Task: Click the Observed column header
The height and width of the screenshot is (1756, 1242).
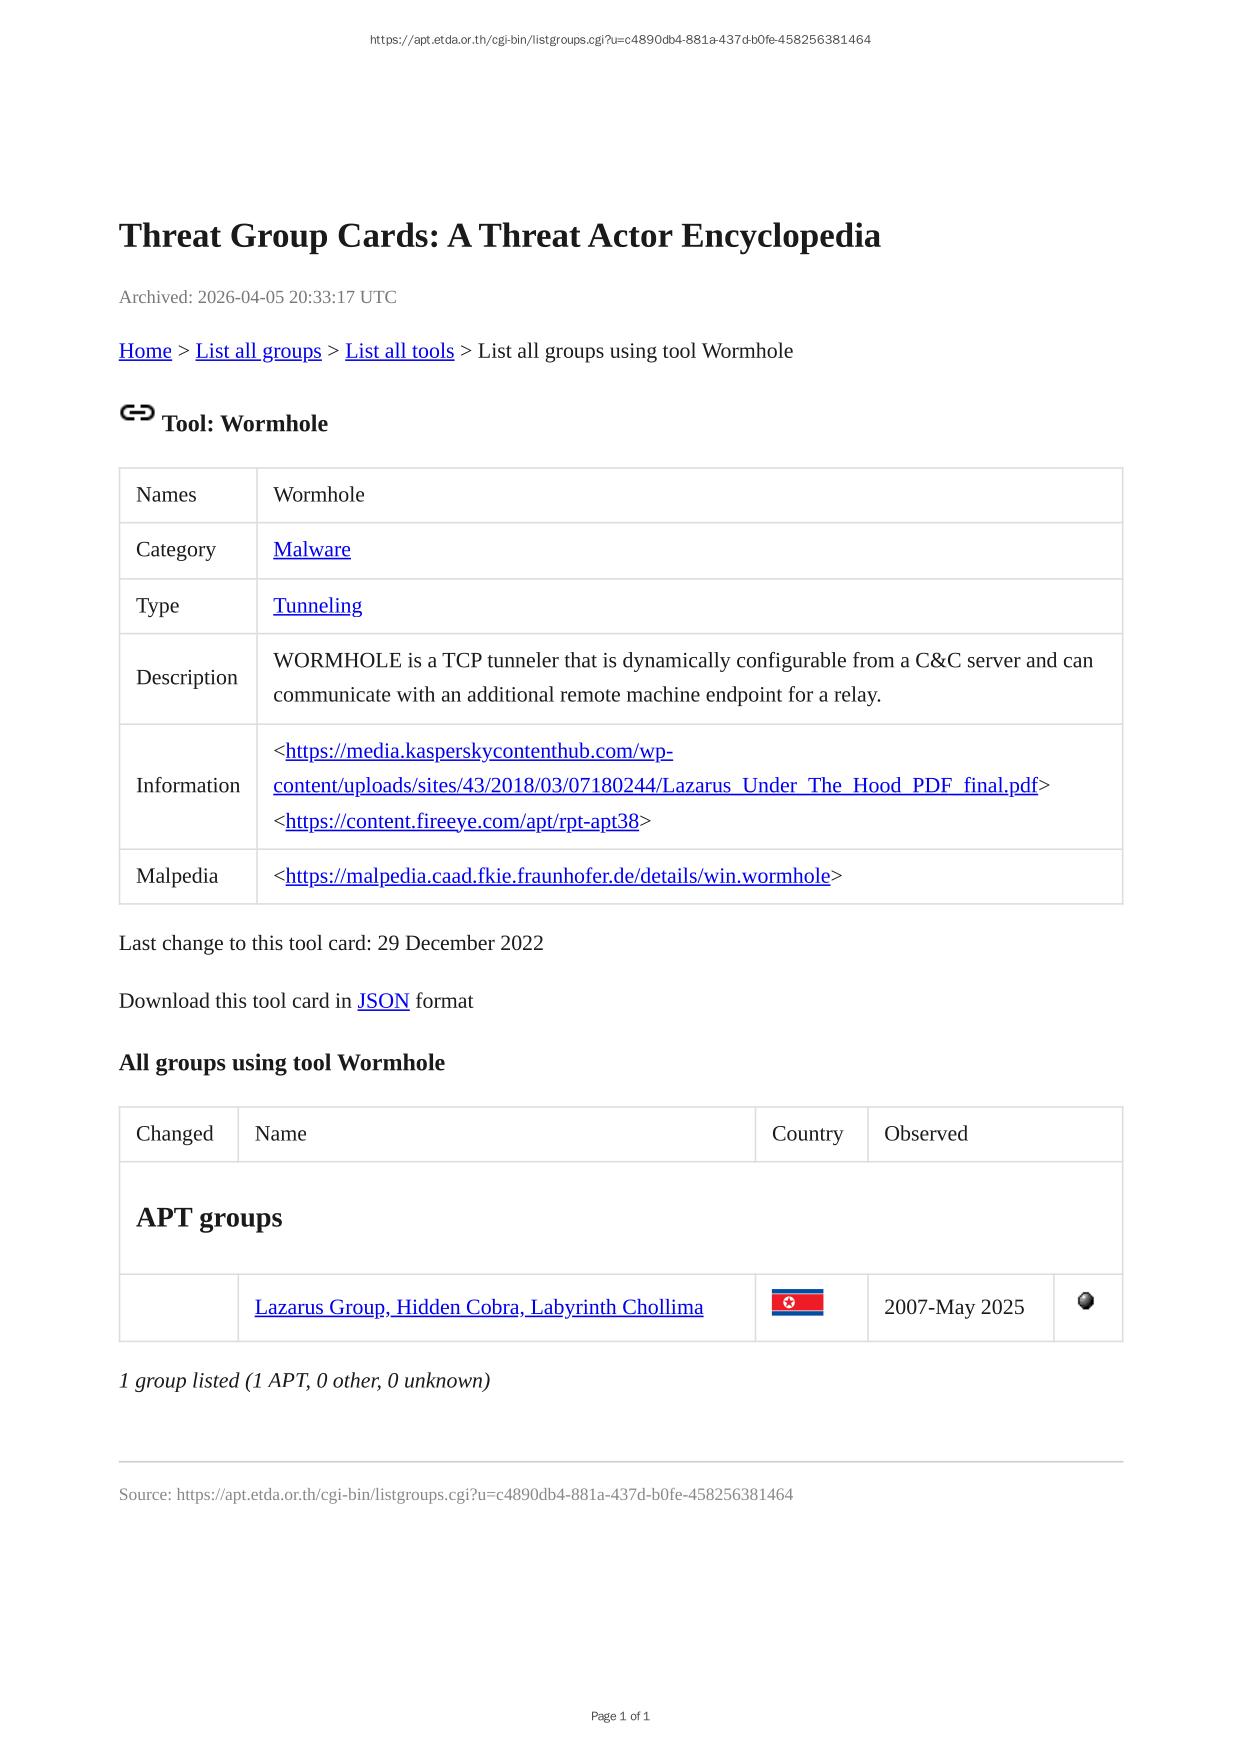Action: (925, 1133)
